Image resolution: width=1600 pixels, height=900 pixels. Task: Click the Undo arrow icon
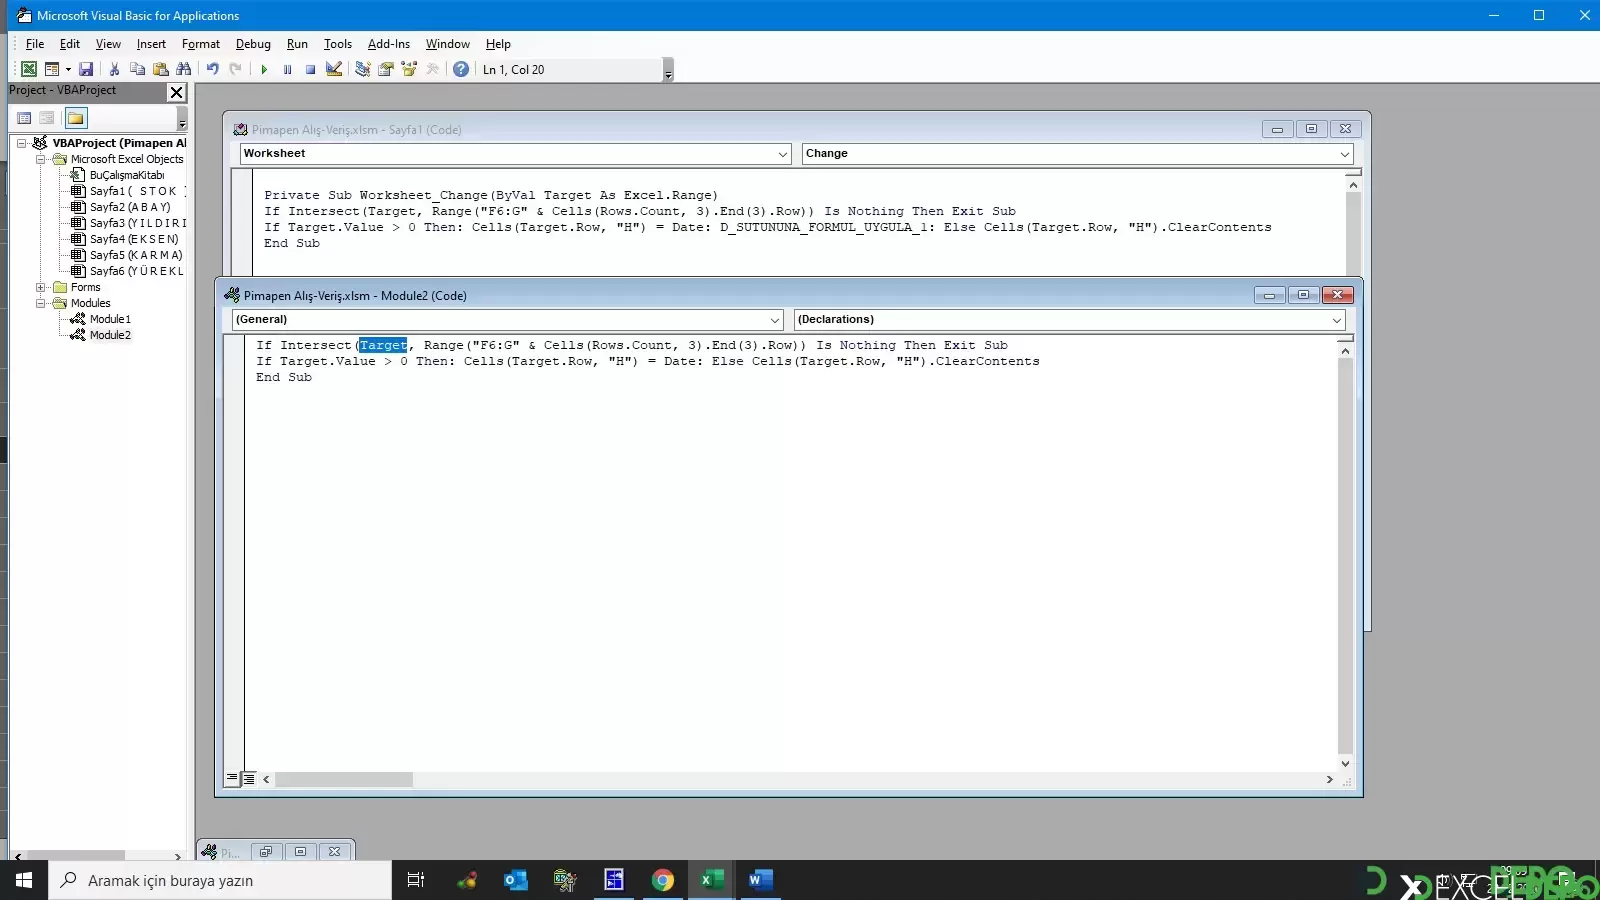pyautogui.click(x=212, y=69)
